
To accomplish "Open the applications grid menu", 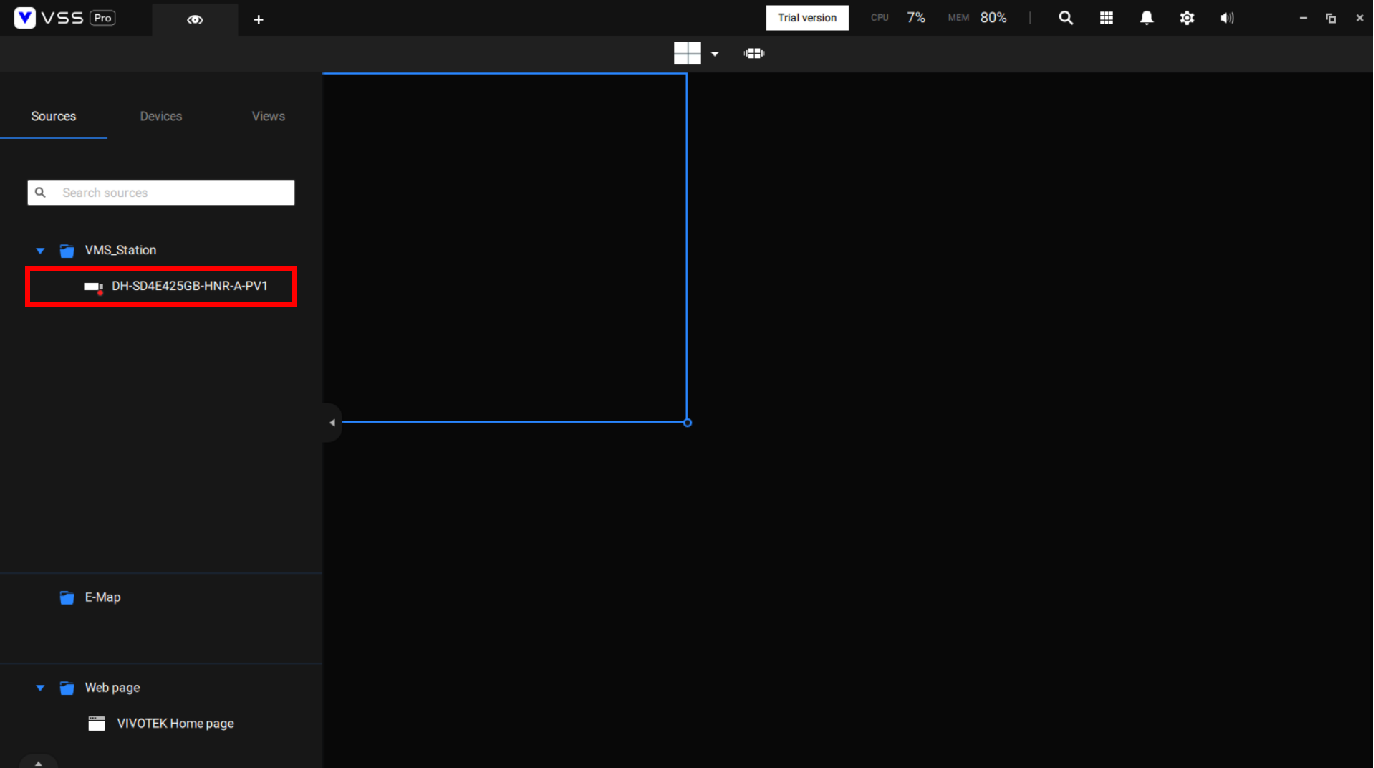I will point(1106,18).
